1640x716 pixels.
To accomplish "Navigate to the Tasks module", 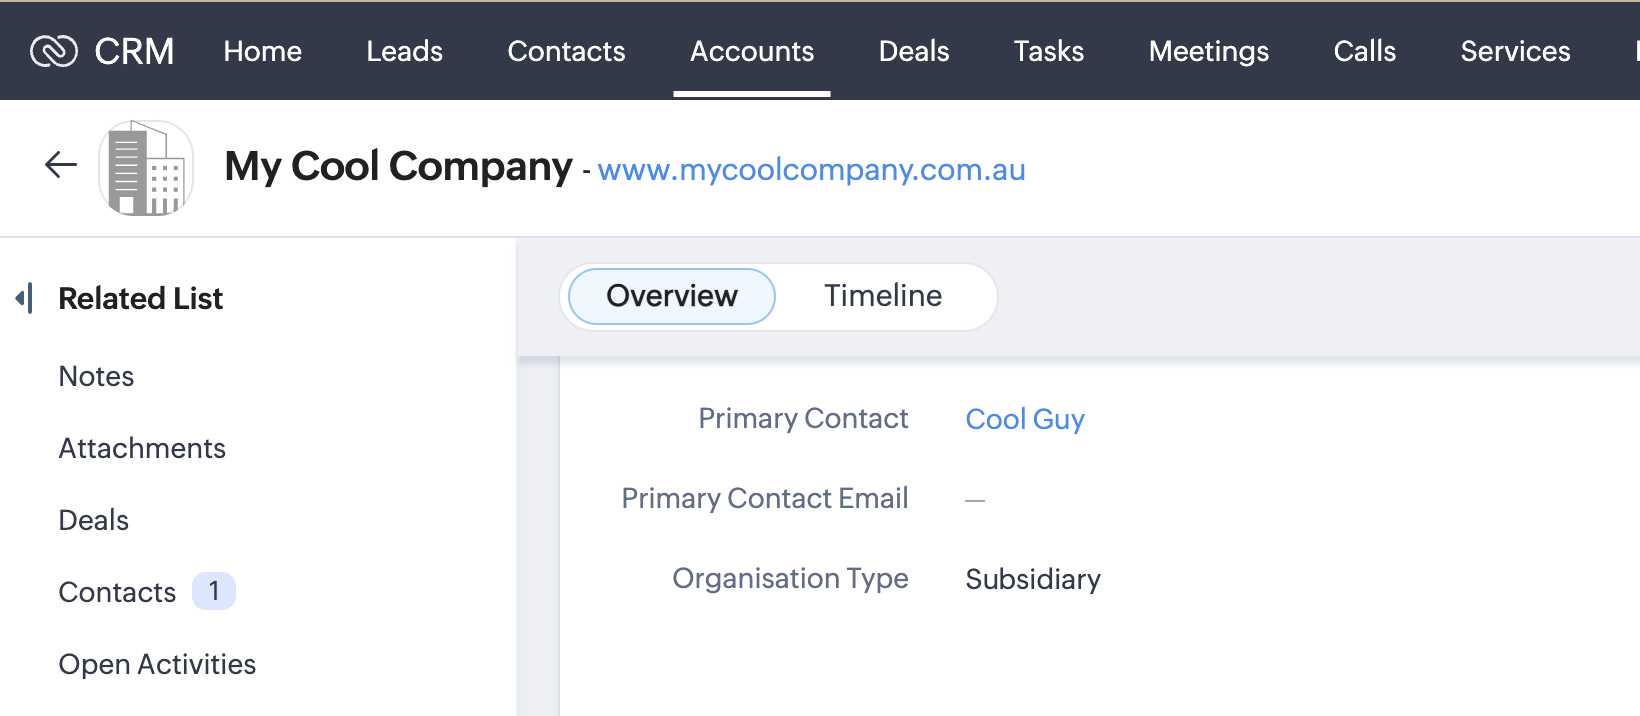I will coord(1049,51).
